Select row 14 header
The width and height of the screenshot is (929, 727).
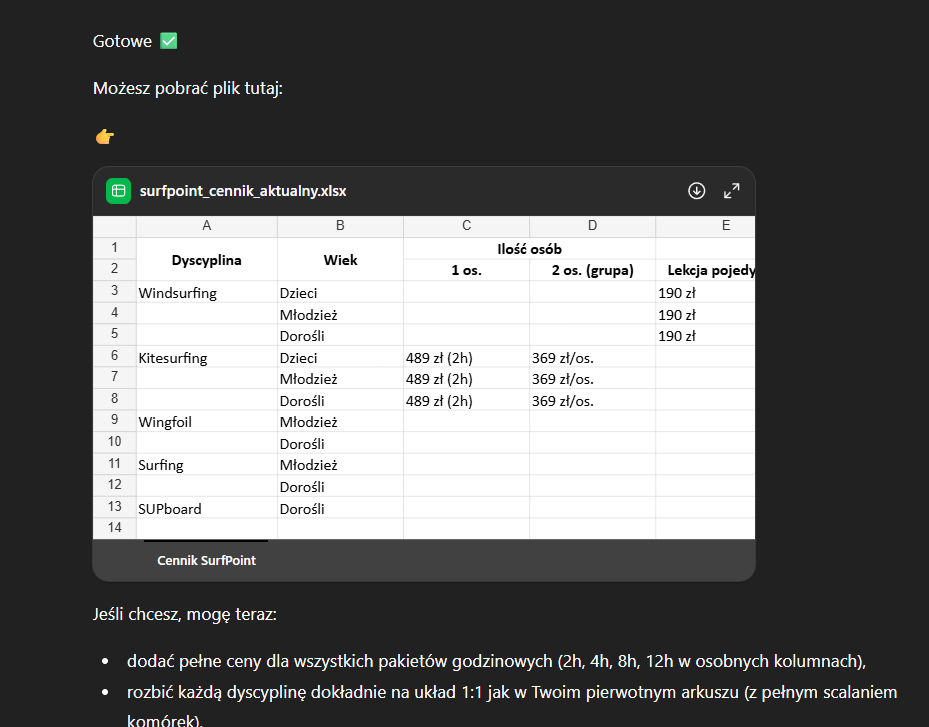point(114,528)
